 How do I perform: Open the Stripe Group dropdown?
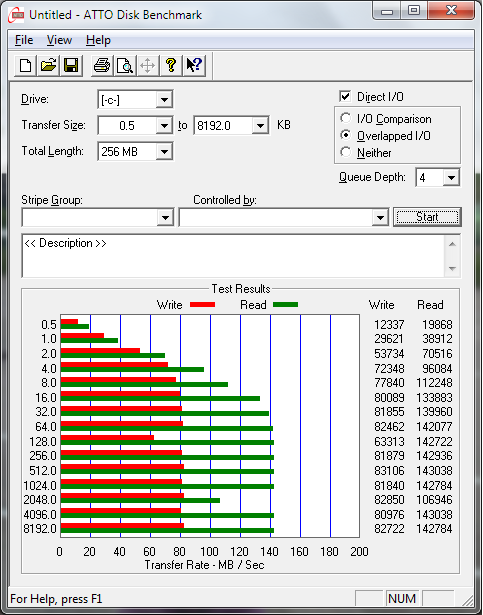[x=165, y=218]
